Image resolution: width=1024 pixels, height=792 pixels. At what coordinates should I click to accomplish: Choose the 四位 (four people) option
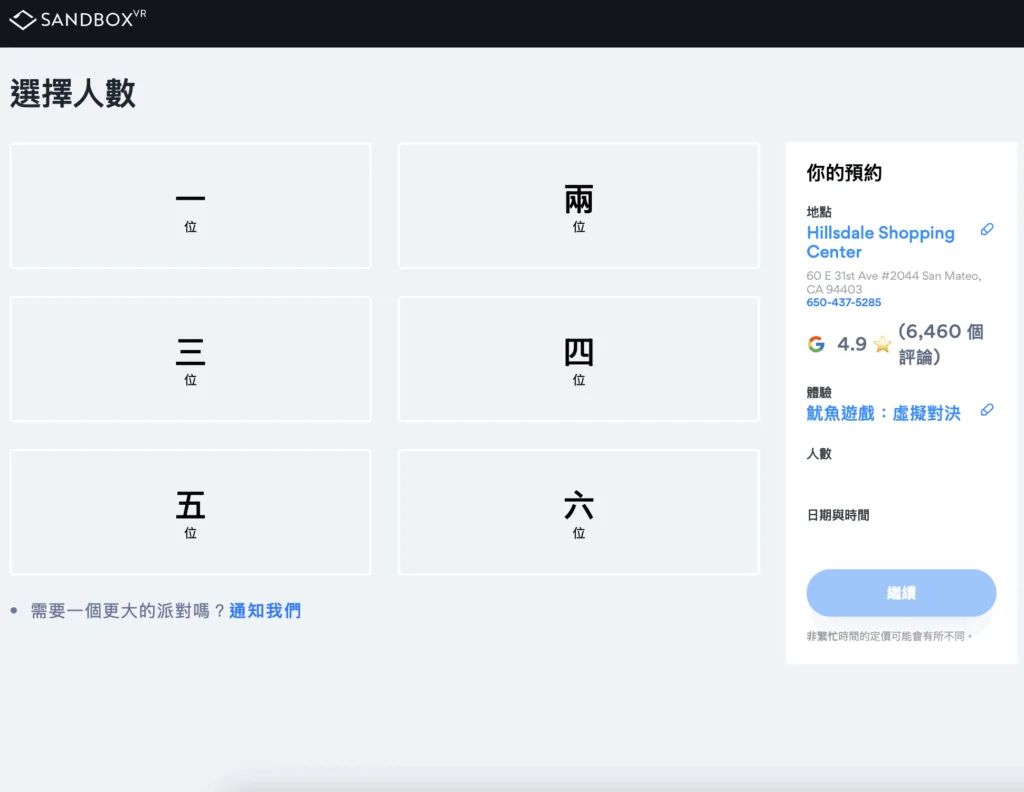point(579,359)
